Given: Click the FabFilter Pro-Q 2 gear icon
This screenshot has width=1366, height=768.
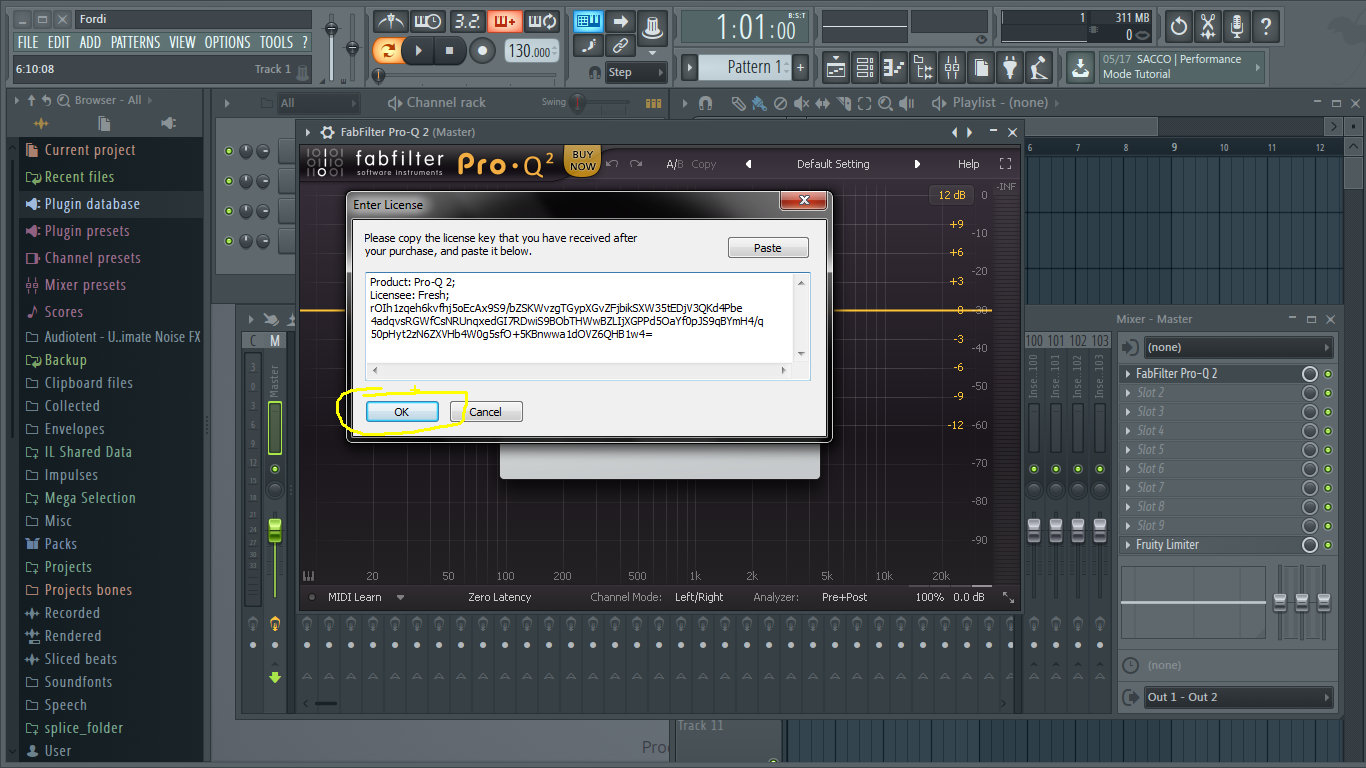Looking at the screenshot, I should click(327, 132).
